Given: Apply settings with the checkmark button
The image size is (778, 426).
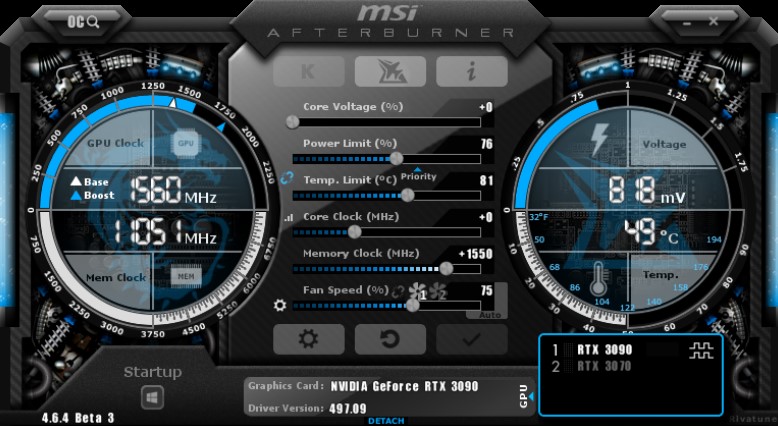Looking at the screenshot, I should coord(472,340).
